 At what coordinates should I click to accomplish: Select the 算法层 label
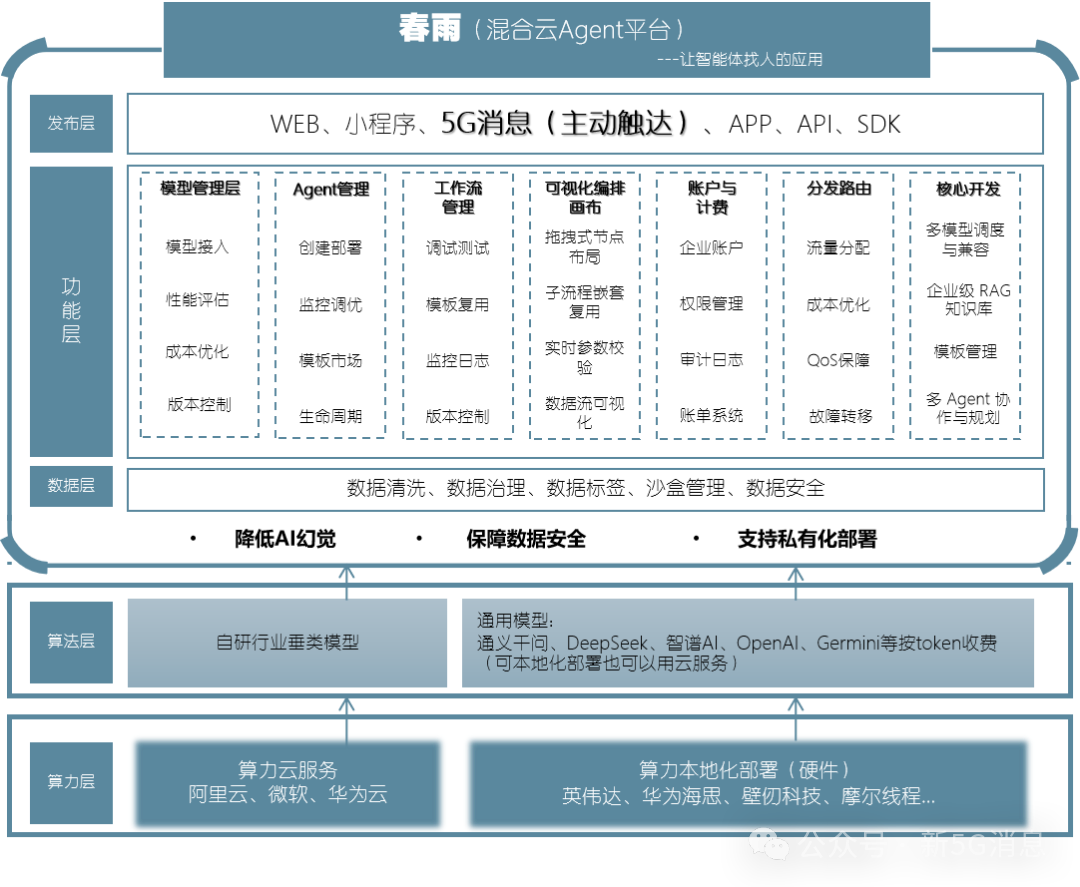pyautogui.click(x=71, y=641)
